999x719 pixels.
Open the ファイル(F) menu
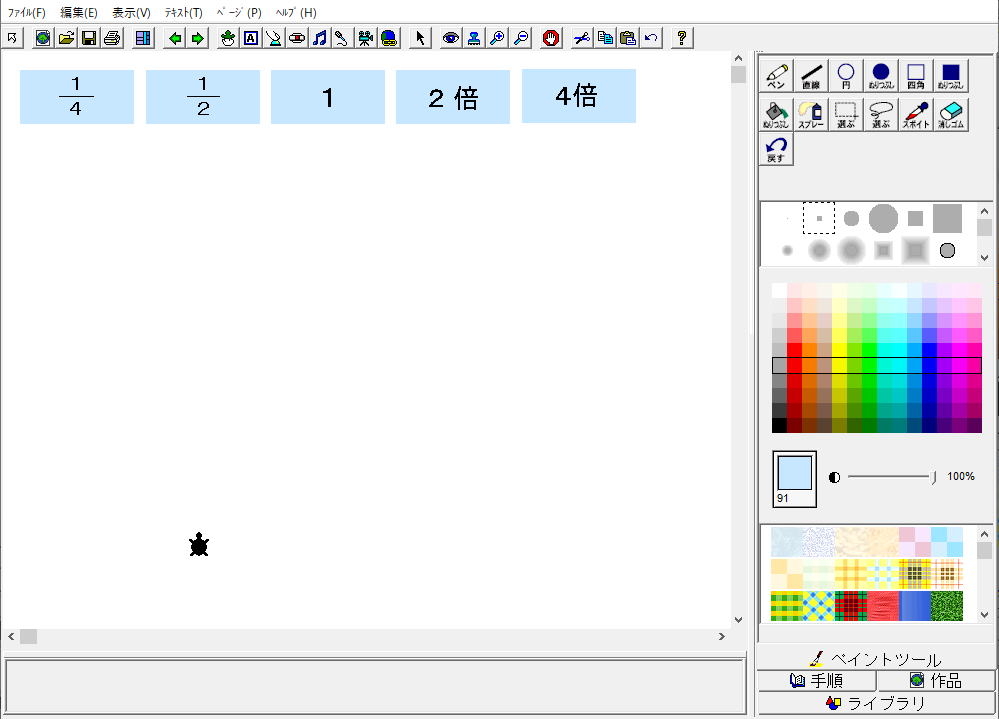(x=27, y=13)
